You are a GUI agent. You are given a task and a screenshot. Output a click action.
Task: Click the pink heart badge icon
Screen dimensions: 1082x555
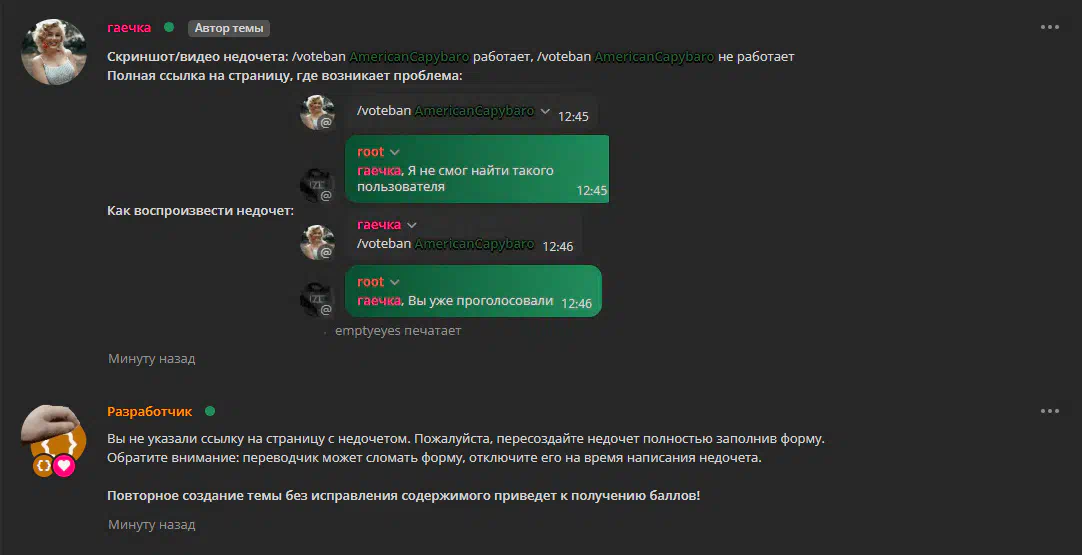(64, 466)
